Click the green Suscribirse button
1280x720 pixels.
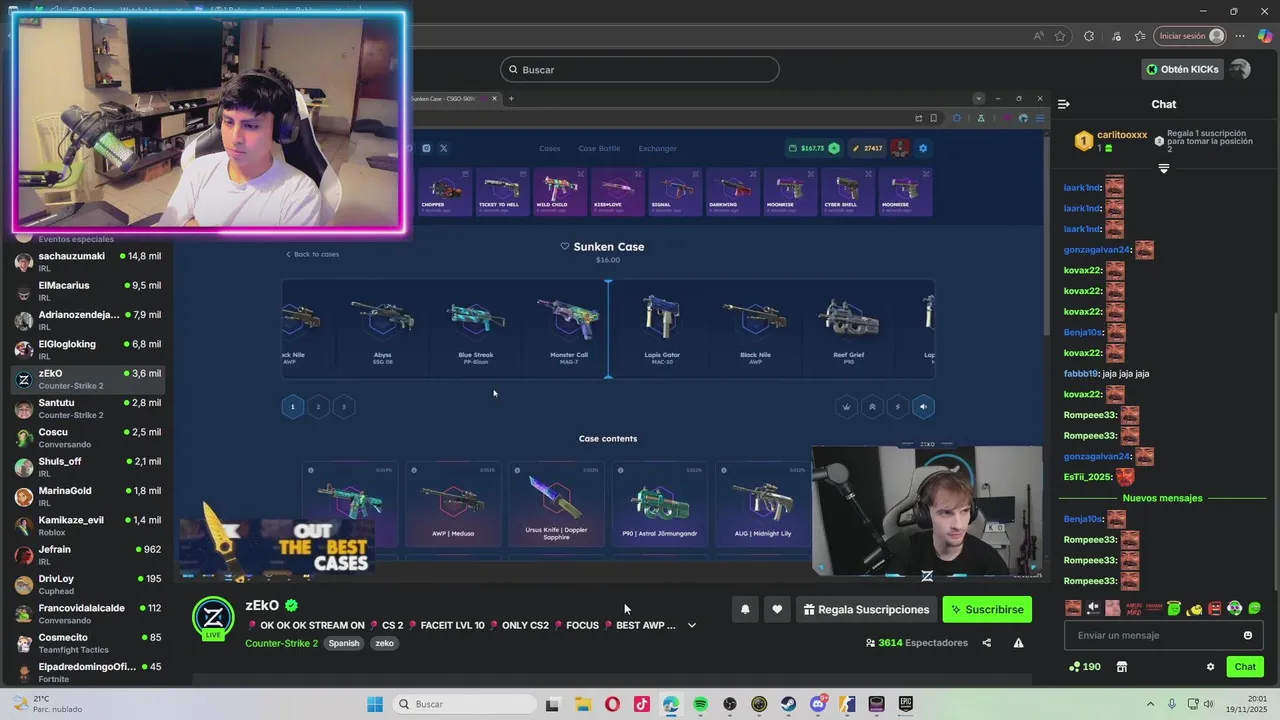pos(987,609)
